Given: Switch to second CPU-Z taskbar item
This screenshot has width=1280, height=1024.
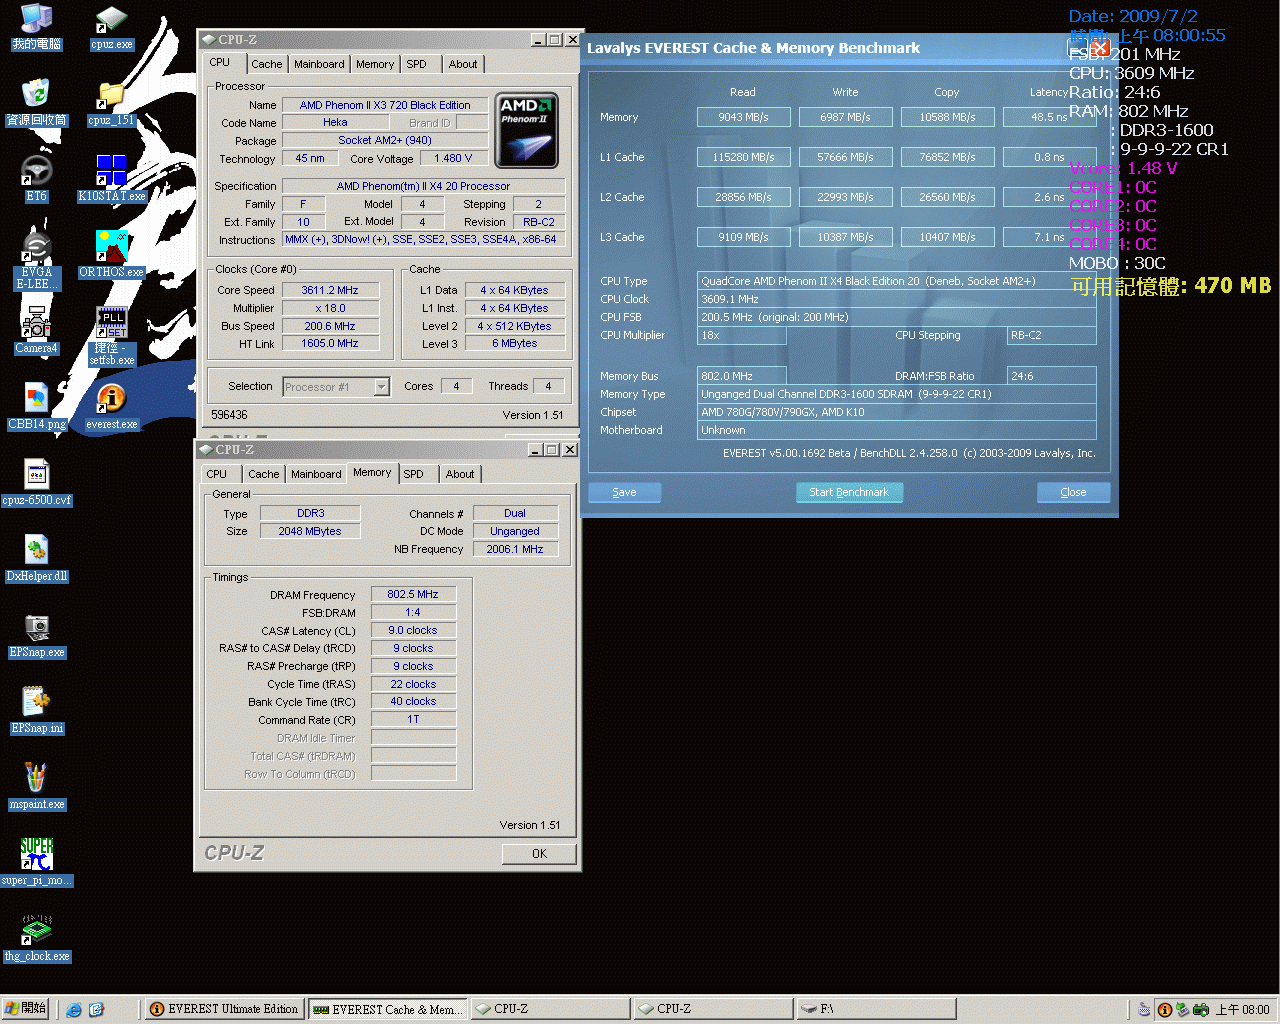Looking at the screenshot, I should (714, 1009).
